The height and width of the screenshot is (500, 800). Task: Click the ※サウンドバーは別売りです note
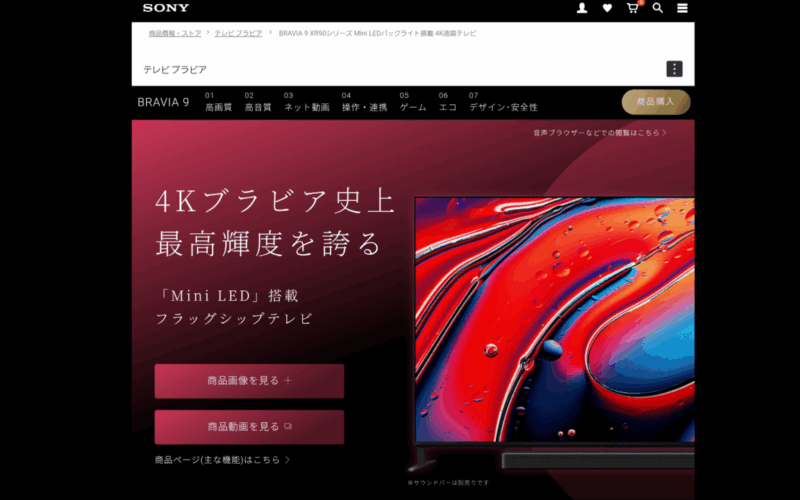tap(448, 483)
